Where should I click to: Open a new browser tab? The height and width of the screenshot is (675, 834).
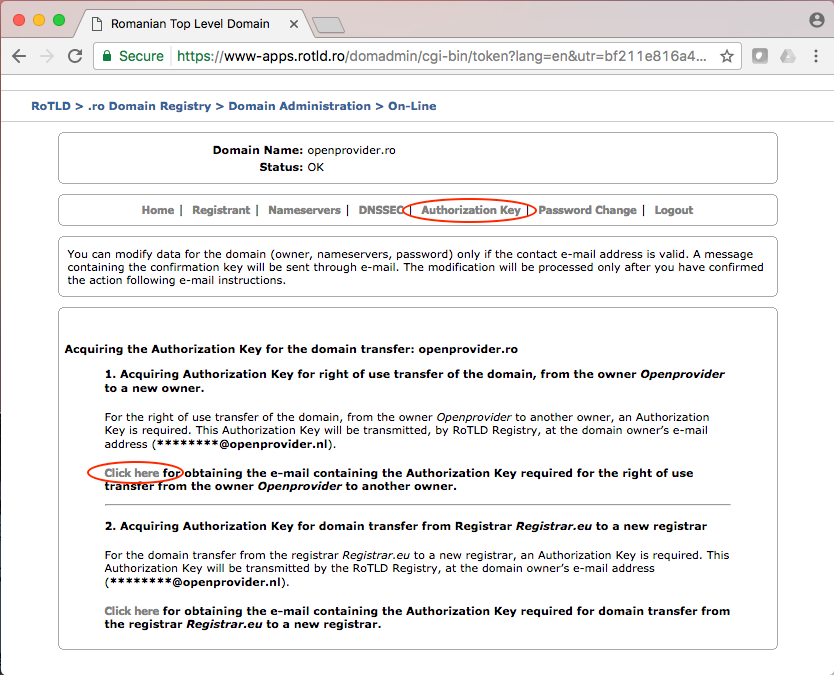pyautogui.click(x=328, y=24)
